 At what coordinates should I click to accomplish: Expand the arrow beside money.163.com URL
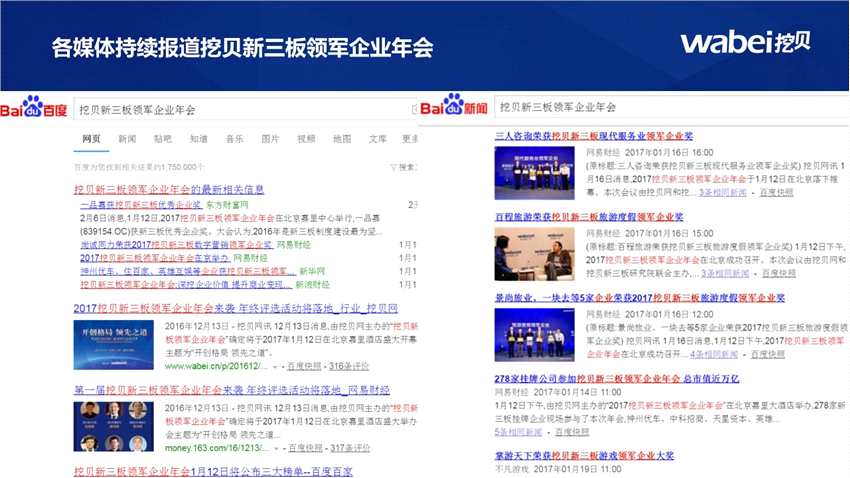coord(277,449)
